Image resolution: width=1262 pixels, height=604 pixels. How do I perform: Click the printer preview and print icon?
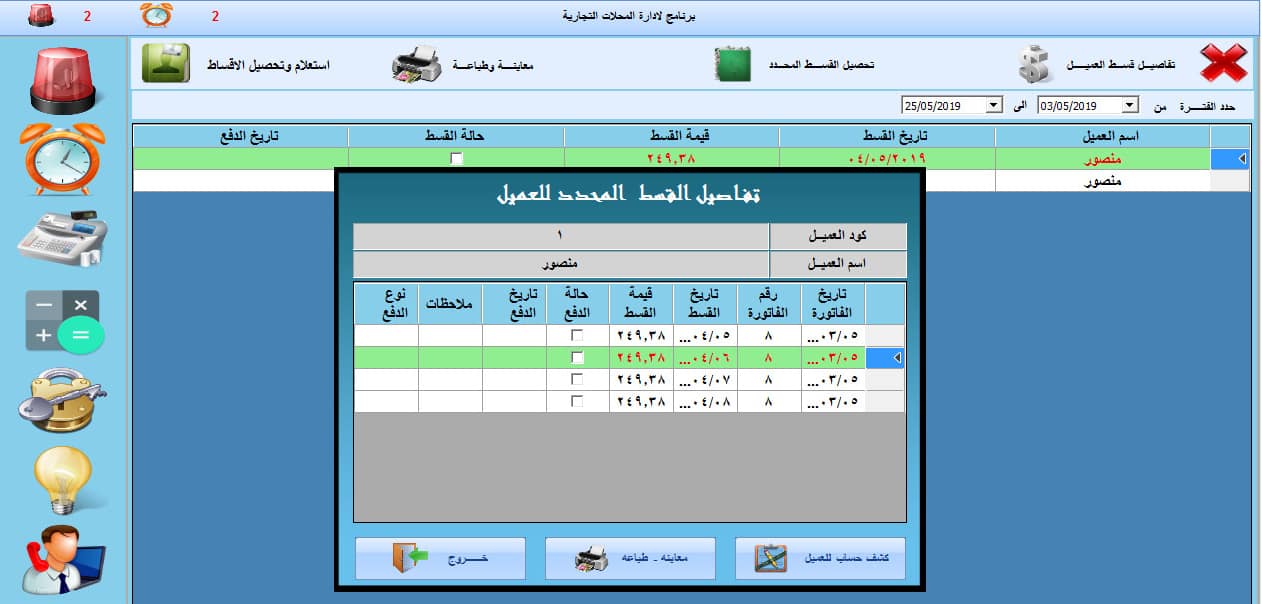click(415, 64)
